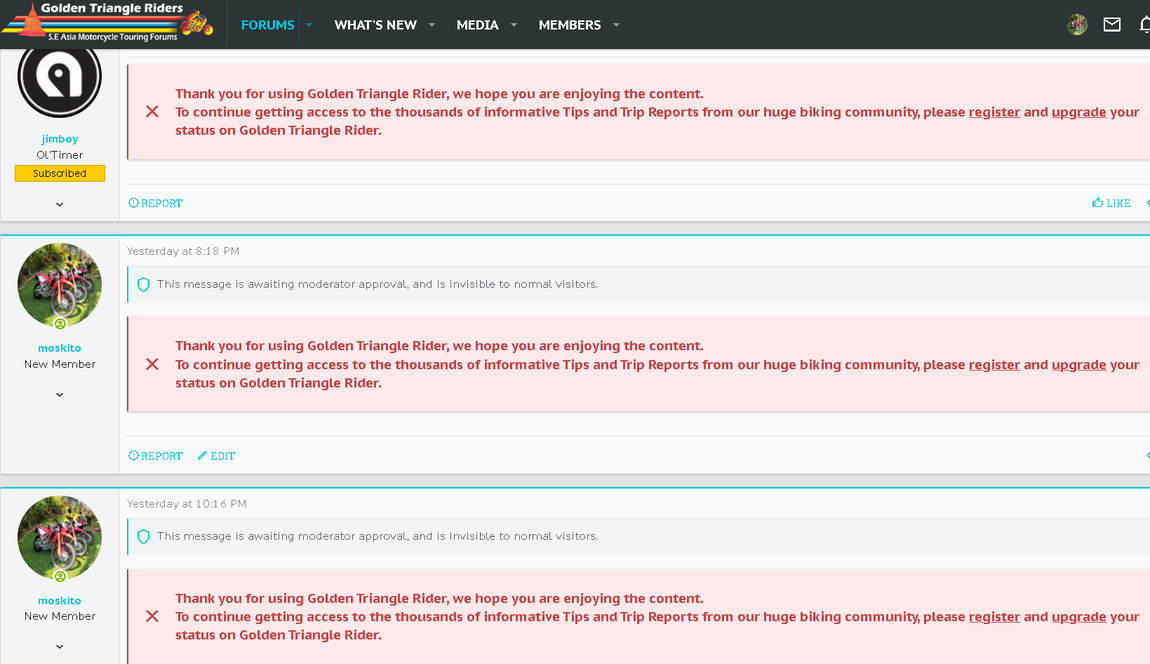Screen dimensions: 1150x664
Task: Click the Golden Triangle Riders logo
Action: pyautogui.click(x=109, y=22)
